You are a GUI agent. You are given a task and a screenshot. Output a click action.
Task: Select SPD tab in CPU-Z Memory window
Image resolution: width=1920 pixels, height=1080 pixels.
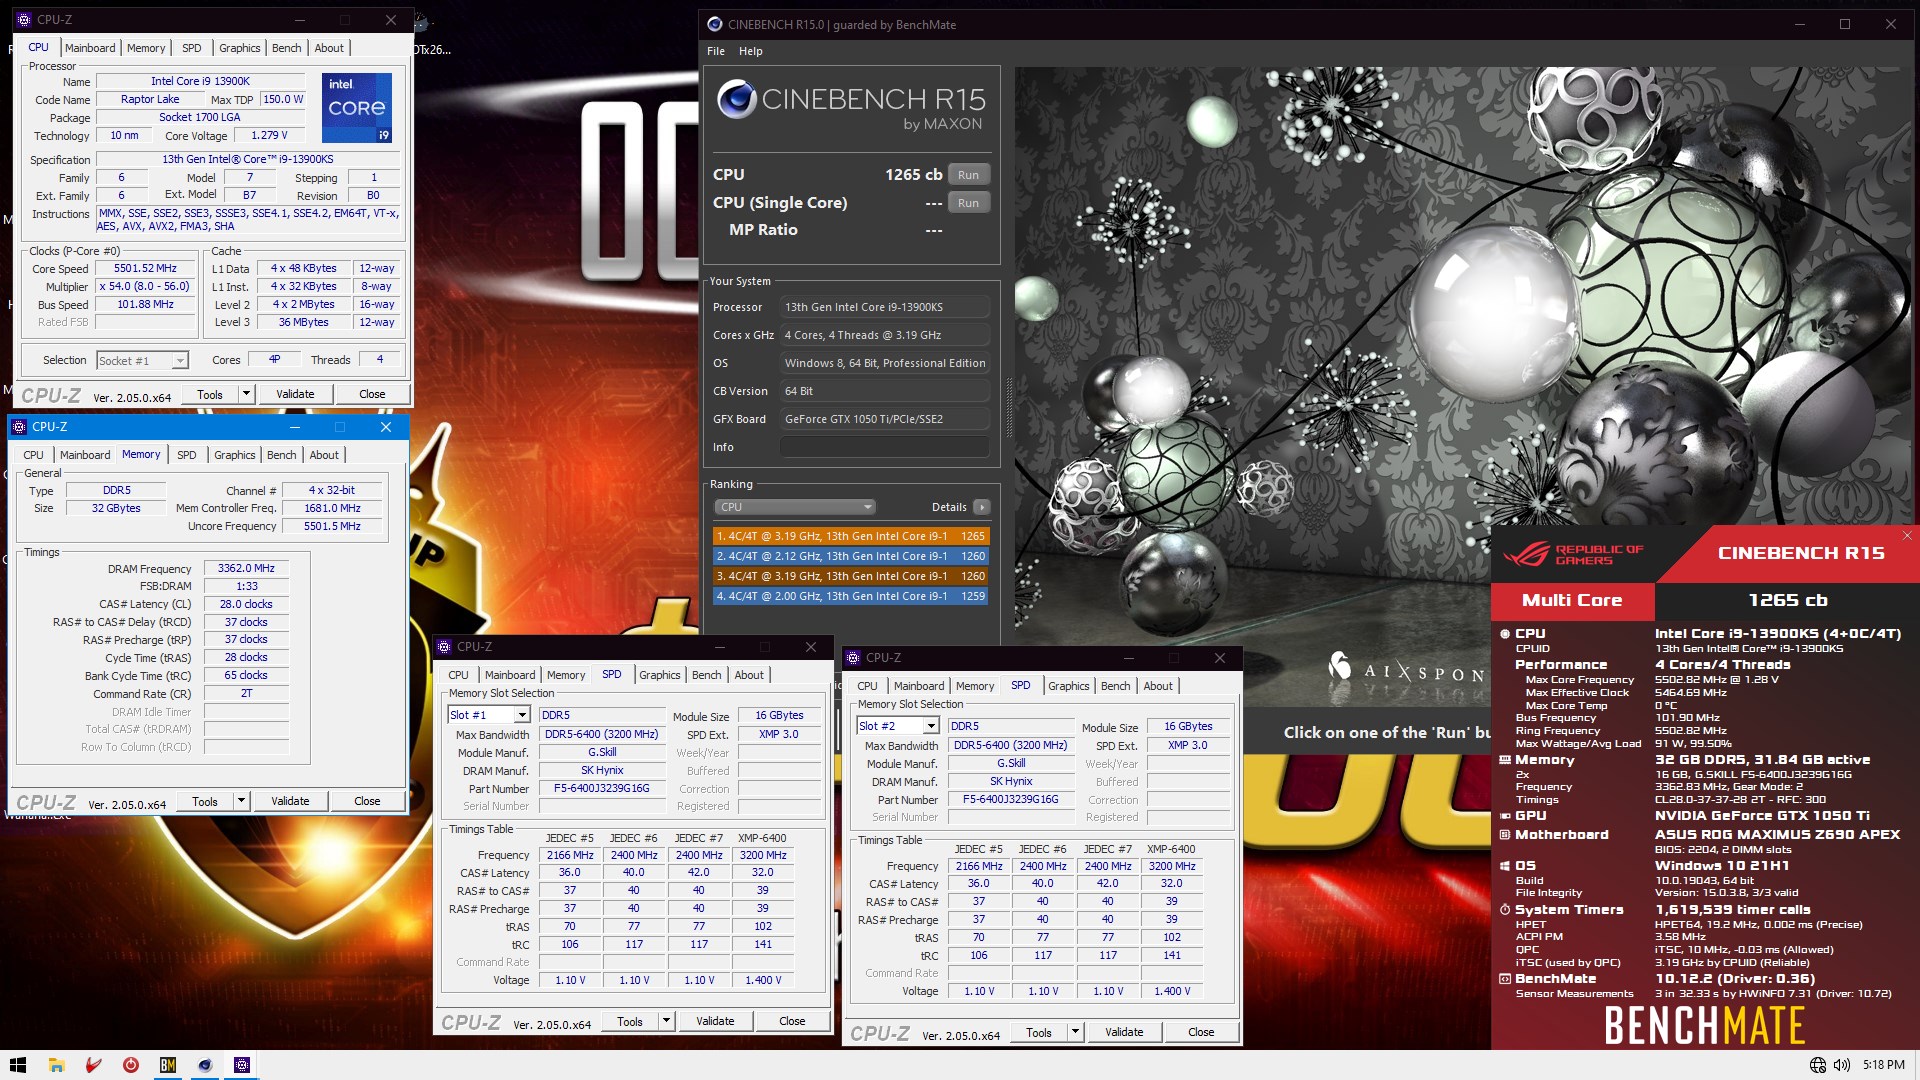pyautogui.click(x=187, y=455)
